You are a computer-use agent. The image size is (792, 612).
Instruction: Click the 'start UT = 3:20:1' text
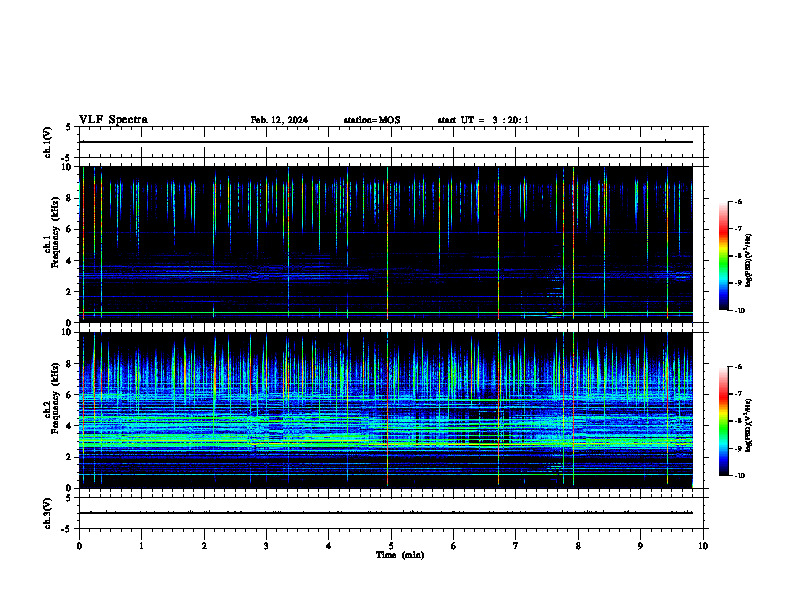[x=483, y=120]
